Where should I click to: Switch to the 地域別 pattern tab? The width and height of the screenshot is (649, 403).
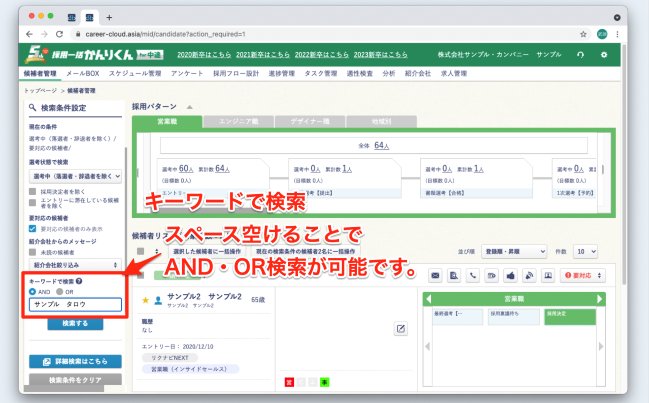(382, 122)
